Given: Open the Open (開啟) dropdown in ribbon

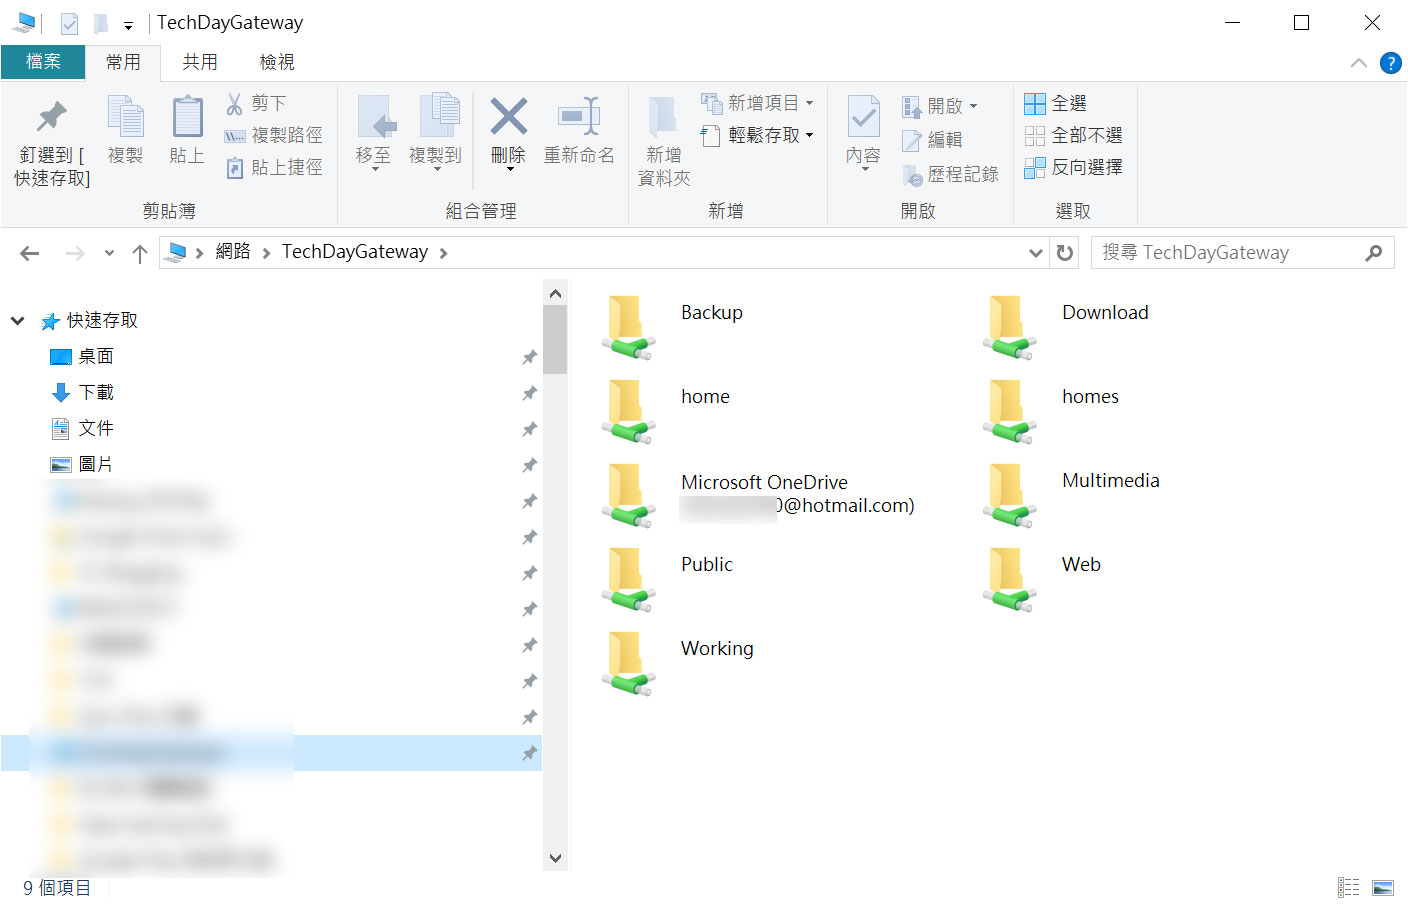Looking at the screenshot, I should click(940, 105).
